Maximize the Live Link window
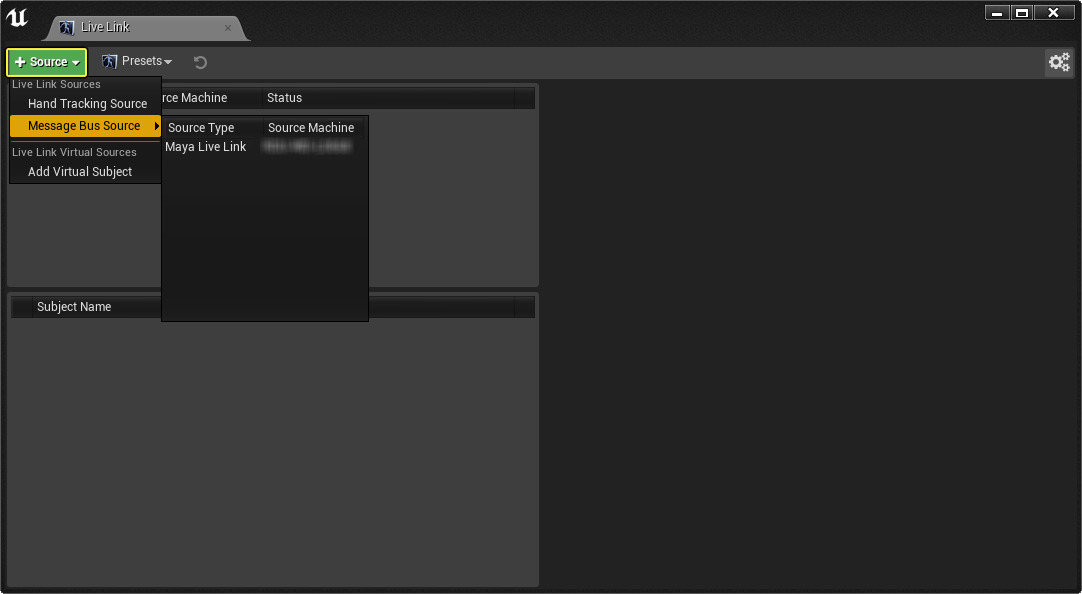 (1021, 12)
